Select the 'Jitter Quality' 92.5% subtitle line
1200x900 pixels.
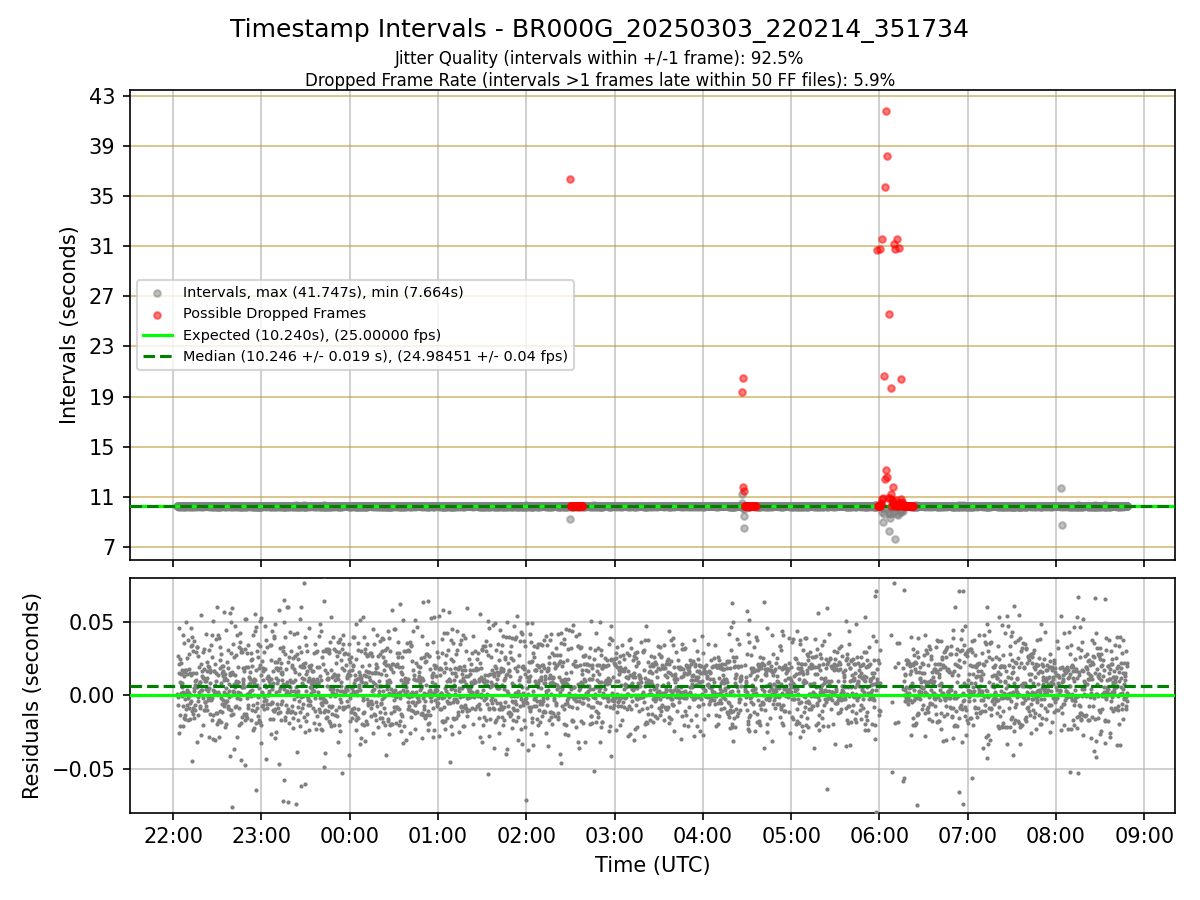click(599, 58)
